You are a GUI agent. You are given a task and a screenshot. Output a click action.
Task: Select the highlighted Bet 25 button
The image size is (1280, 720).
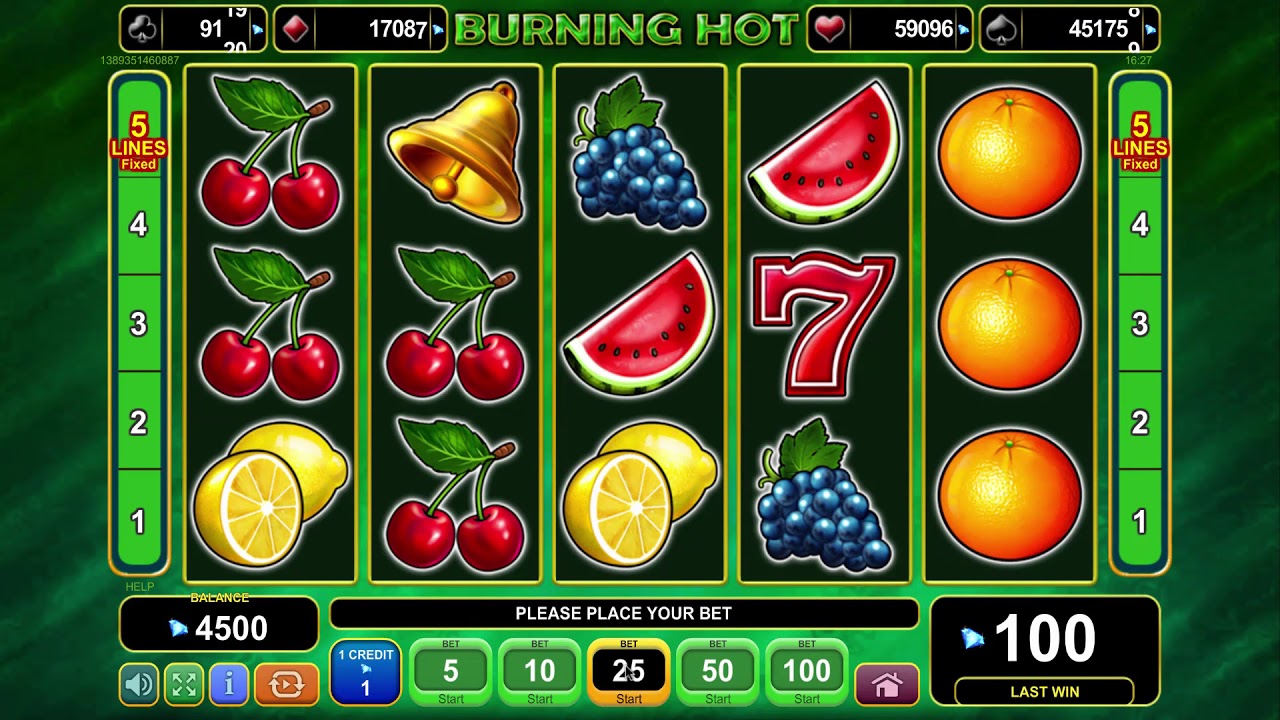pos(629,672)
